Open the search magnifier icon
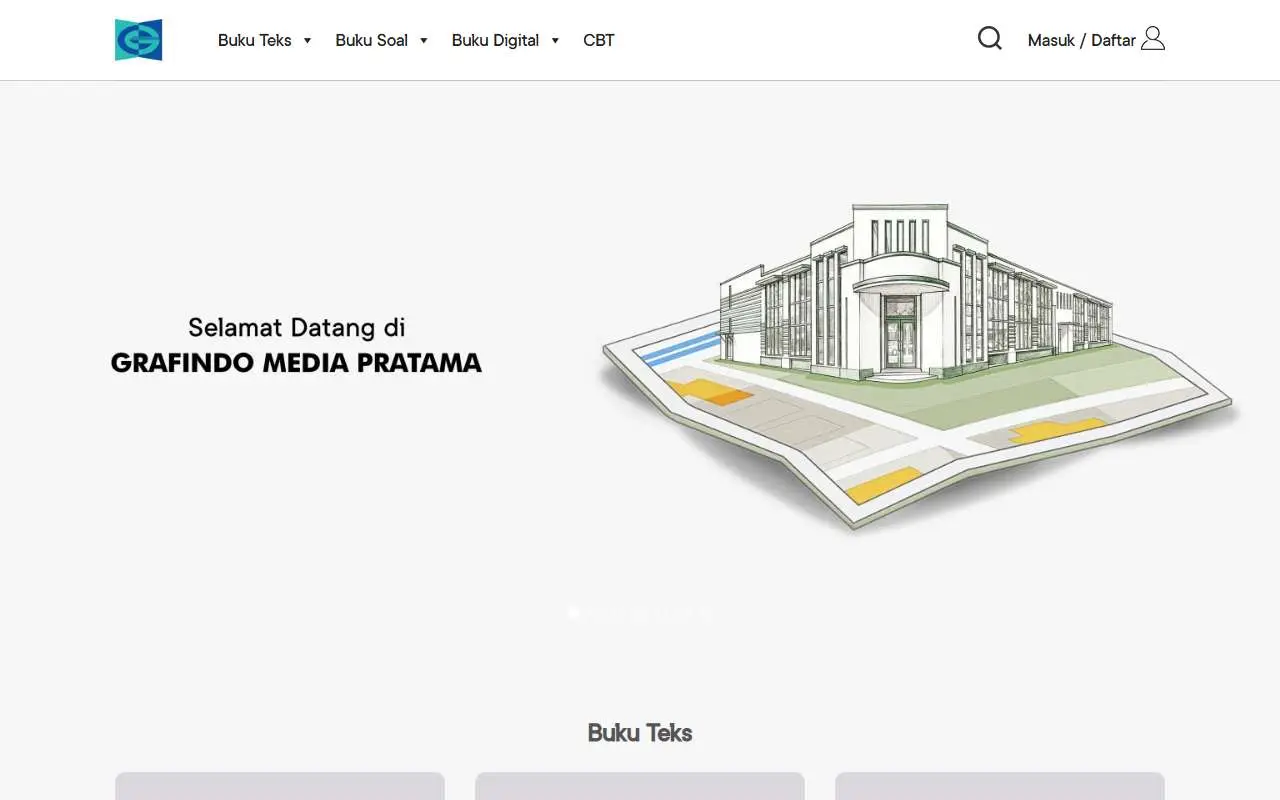This screenshot has width=1280, height=800. click(x=990, y=39)
